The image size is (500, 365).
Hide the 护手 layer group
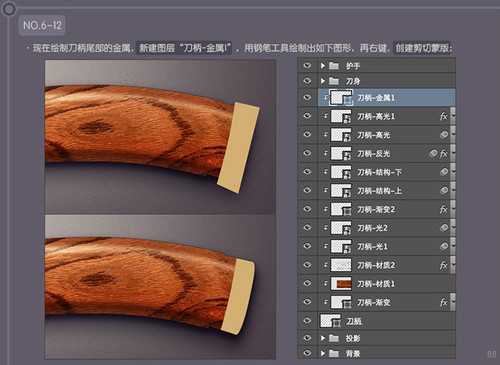point(307,65)
